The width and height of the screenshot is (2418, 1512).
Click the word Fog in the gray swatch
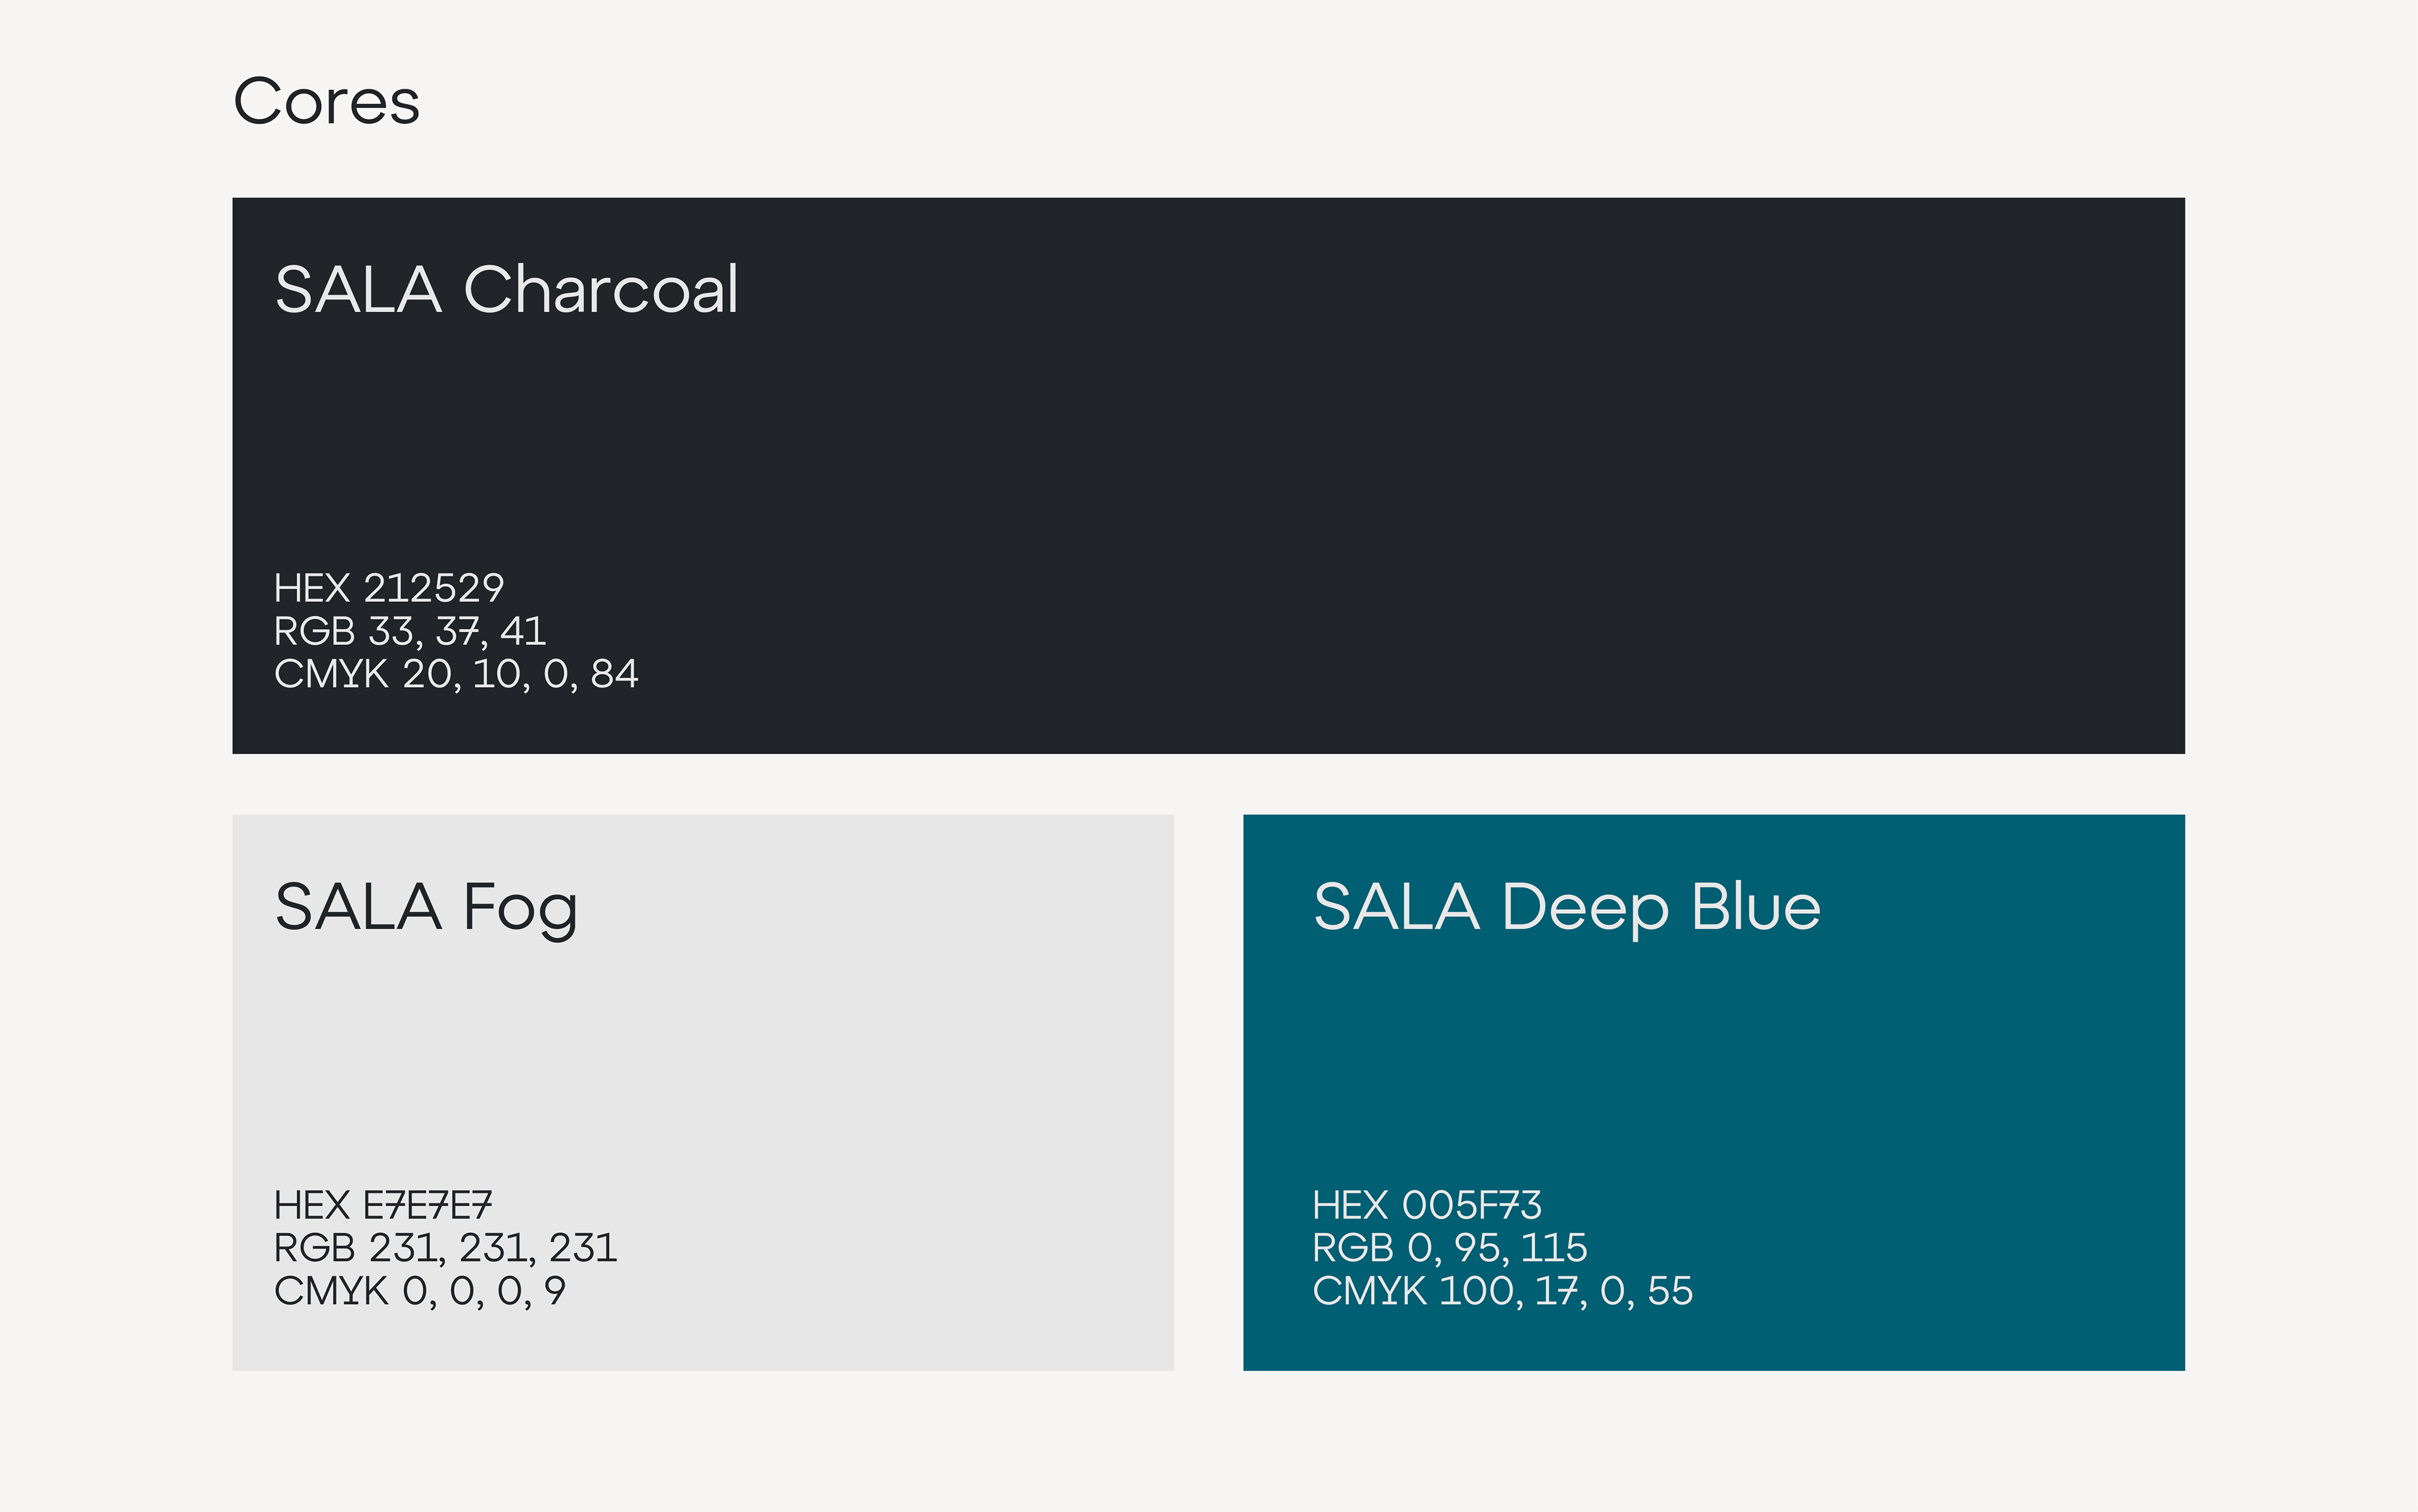coord(520,908)
